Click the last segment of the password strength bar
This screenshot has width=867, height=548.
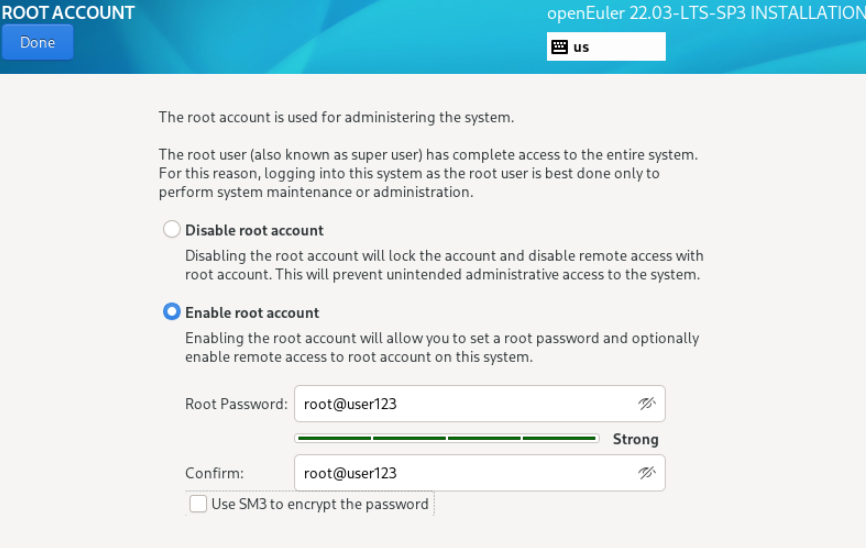pos(560,438)
